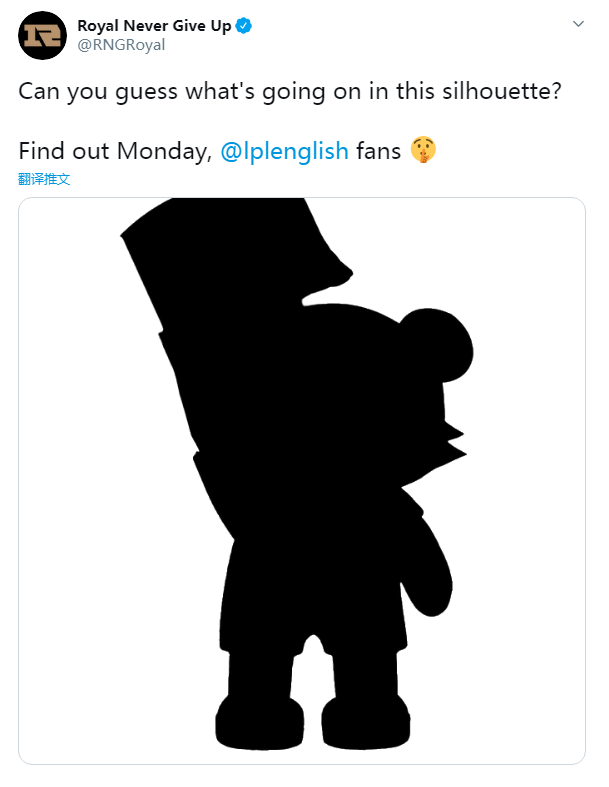
Task: Click the shushing face emoji
Action: click(425, 152)
